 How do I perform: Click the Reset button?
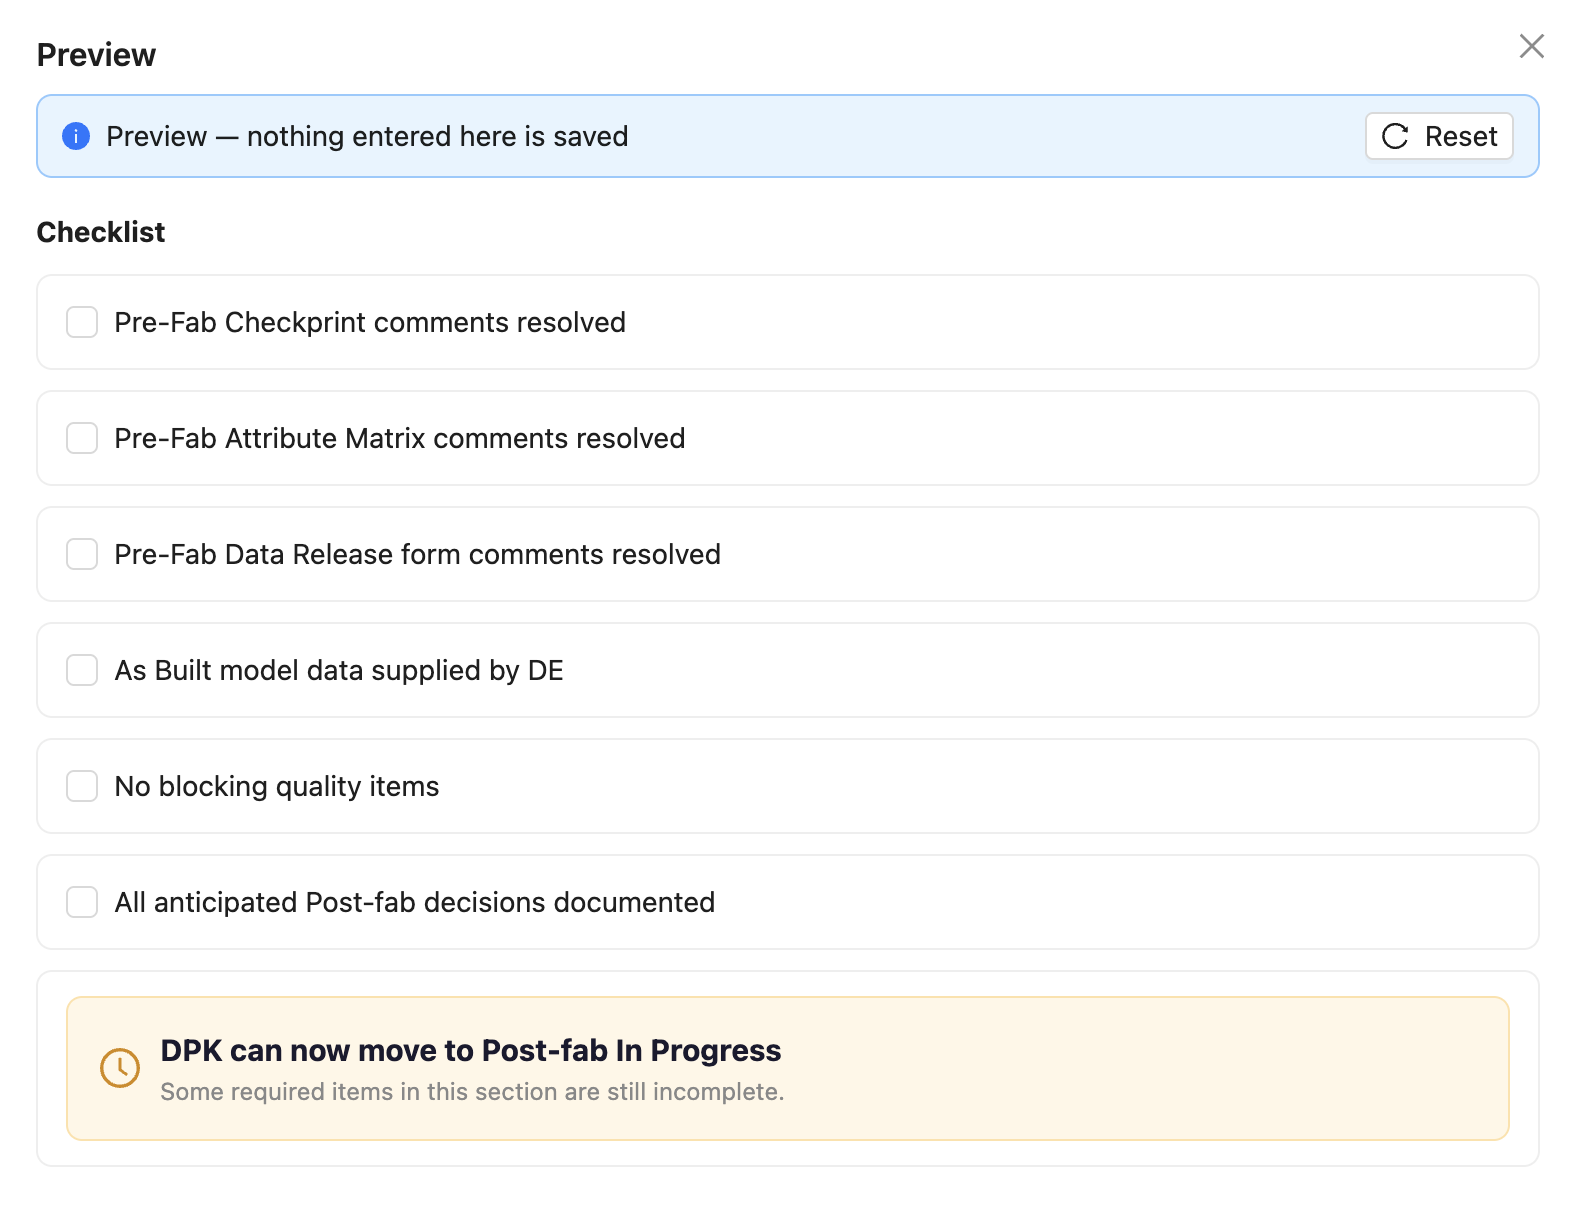click(x=1439, y=136)
